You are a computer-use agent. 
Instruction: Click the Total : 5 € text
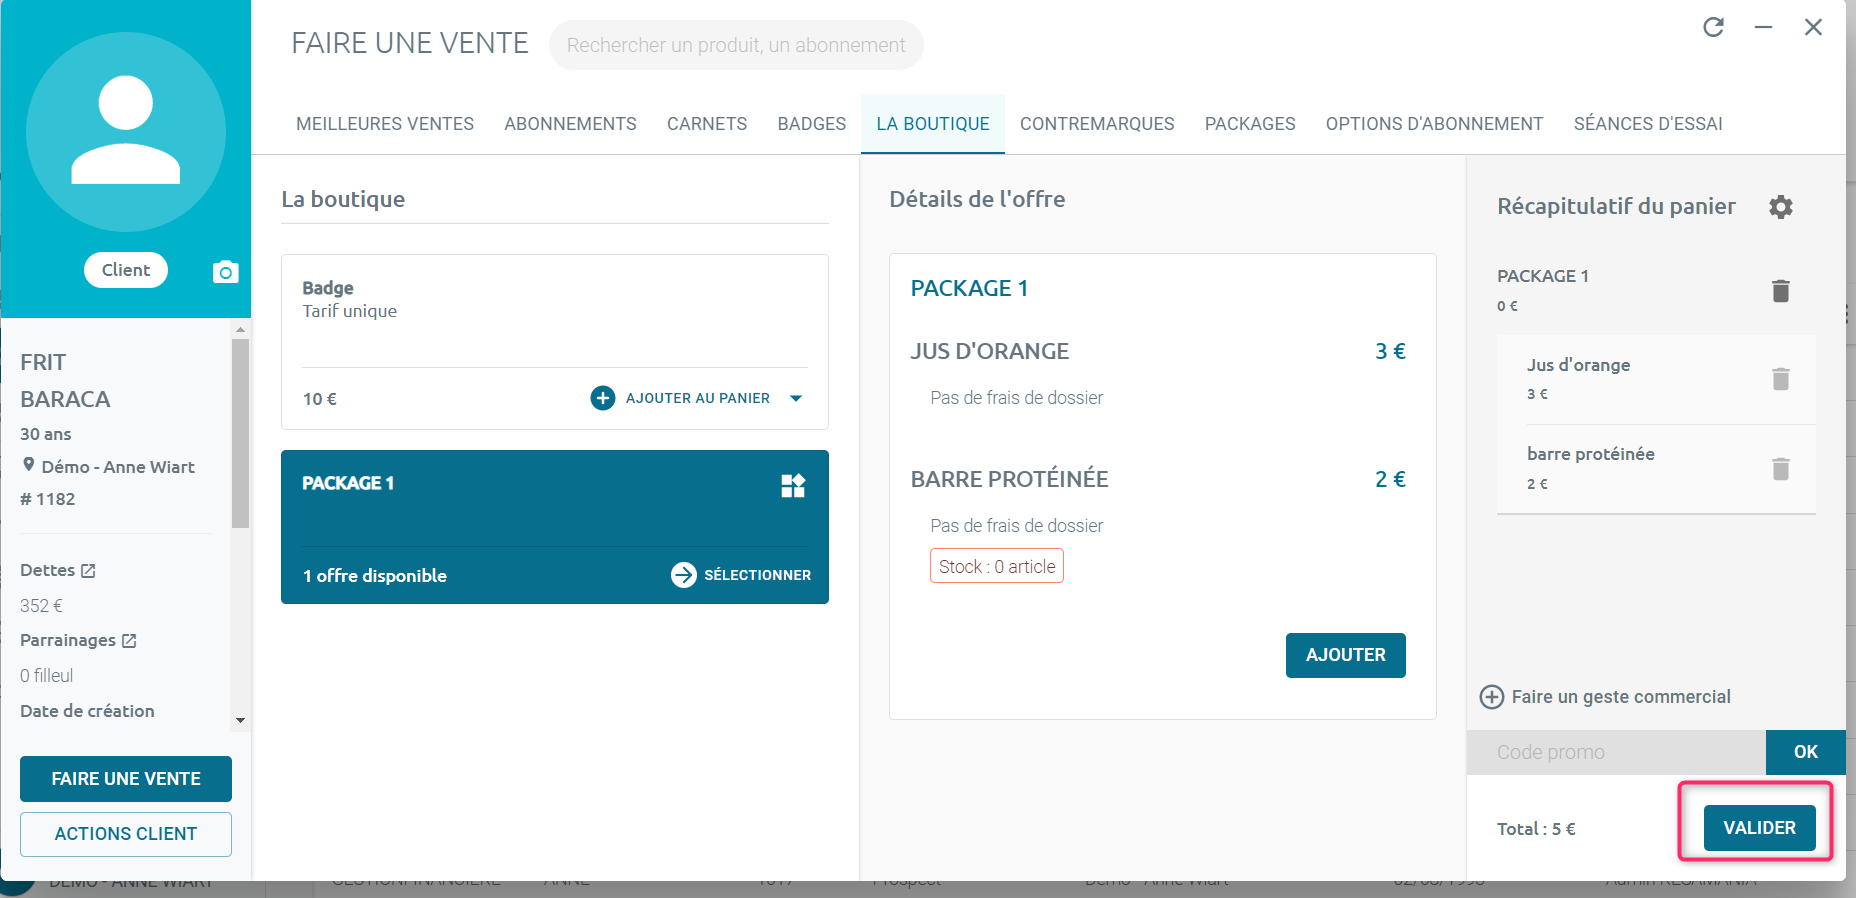click(1536, 829)
